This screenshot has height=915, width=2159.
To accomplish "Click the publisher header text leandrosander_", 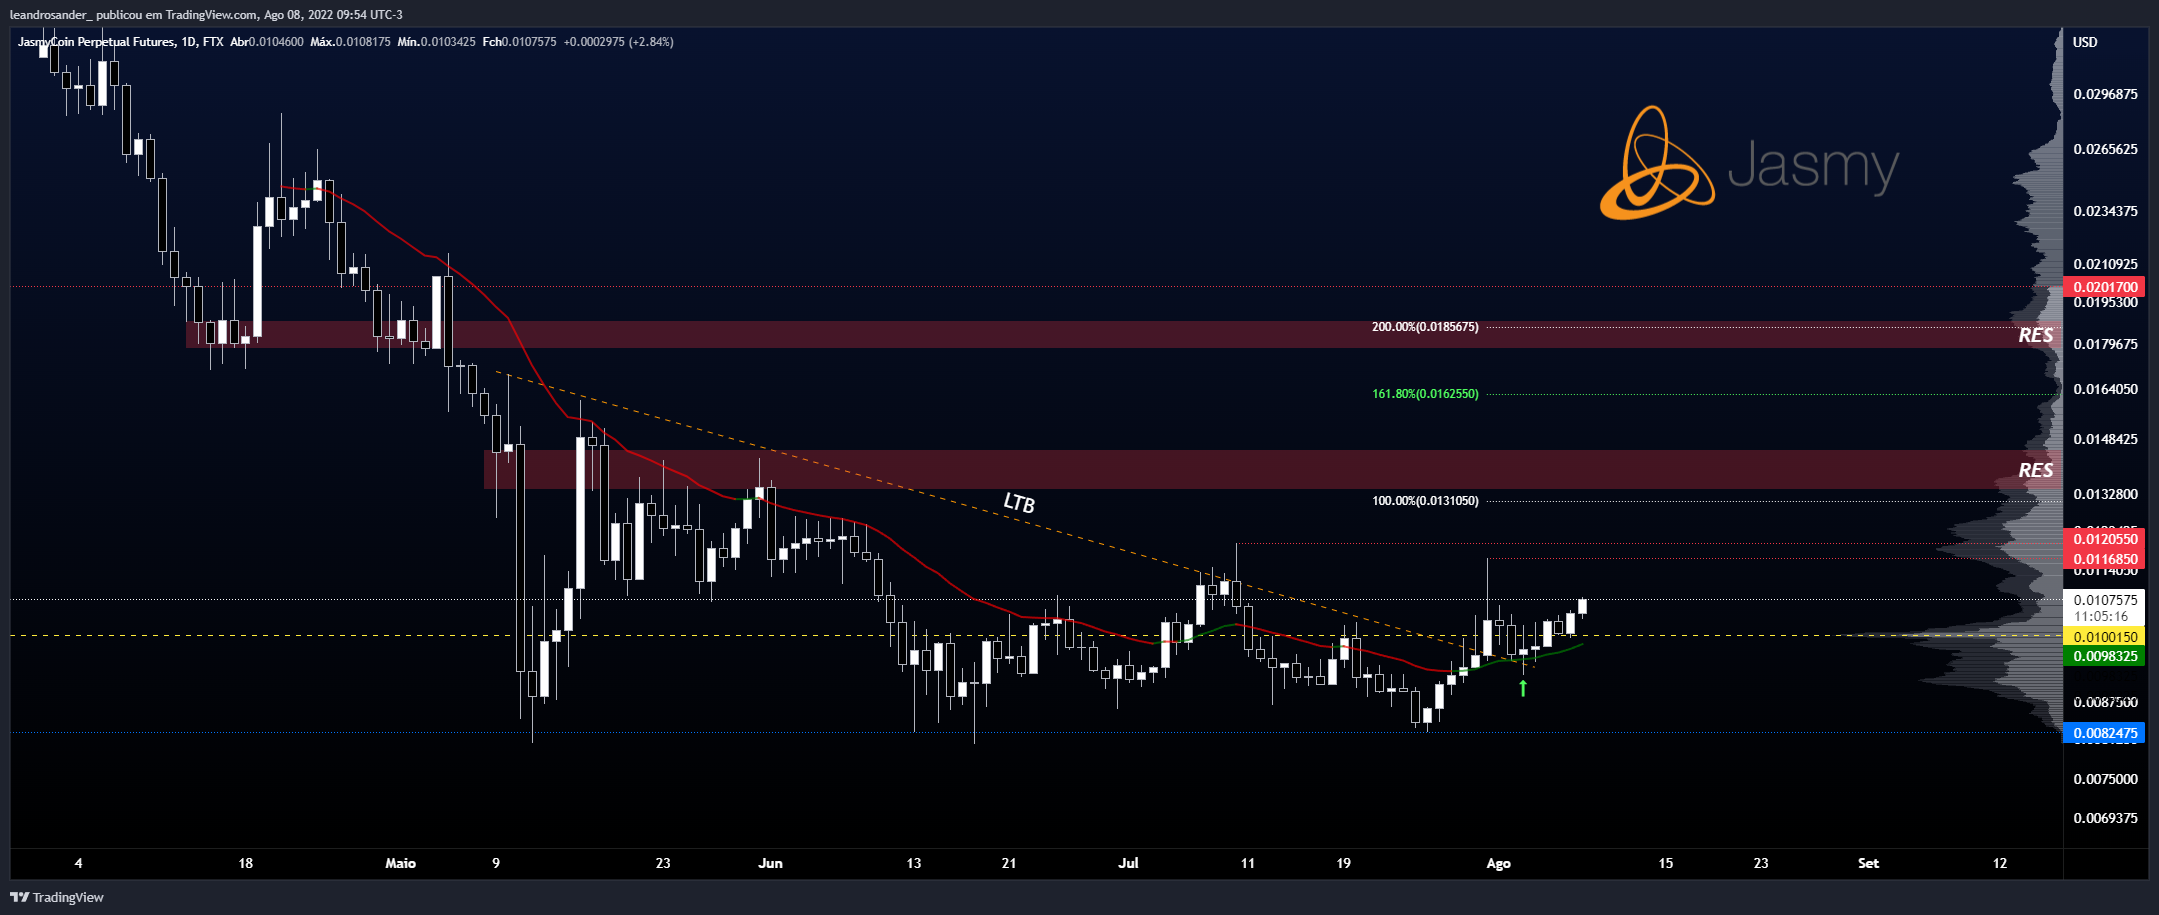I will [x=50, y=15].
